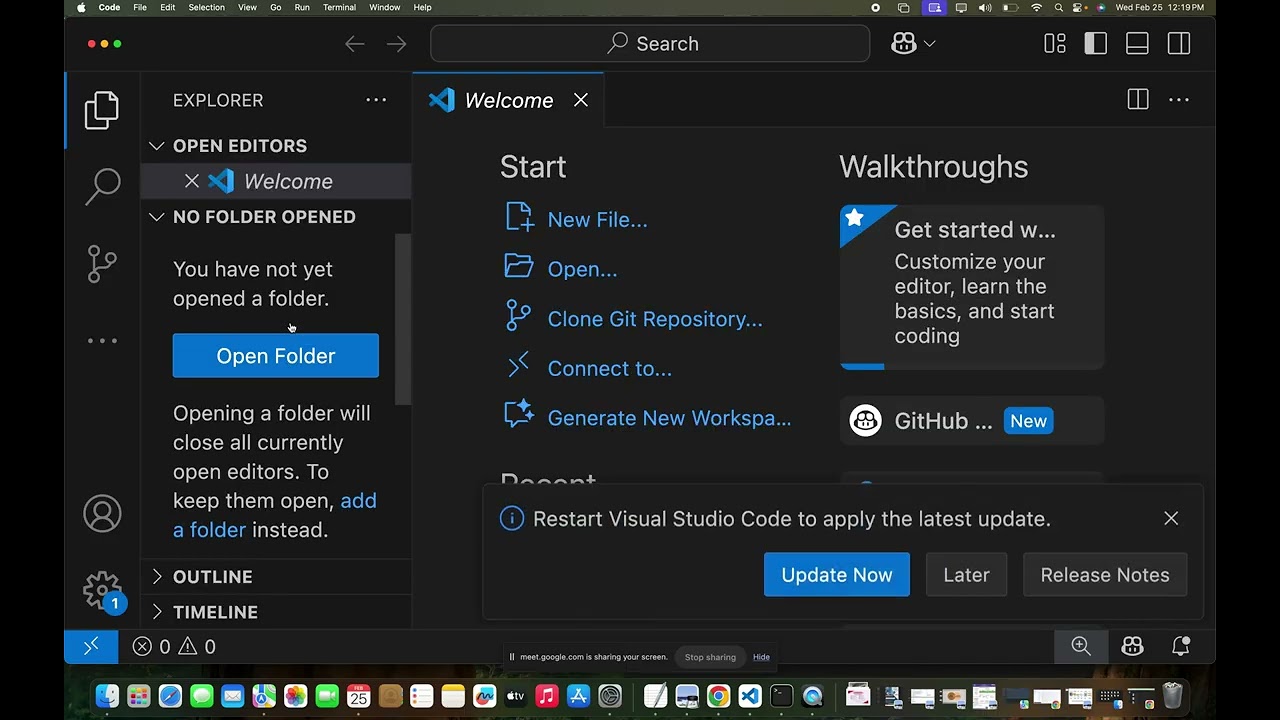Open the Window menu

385,8
